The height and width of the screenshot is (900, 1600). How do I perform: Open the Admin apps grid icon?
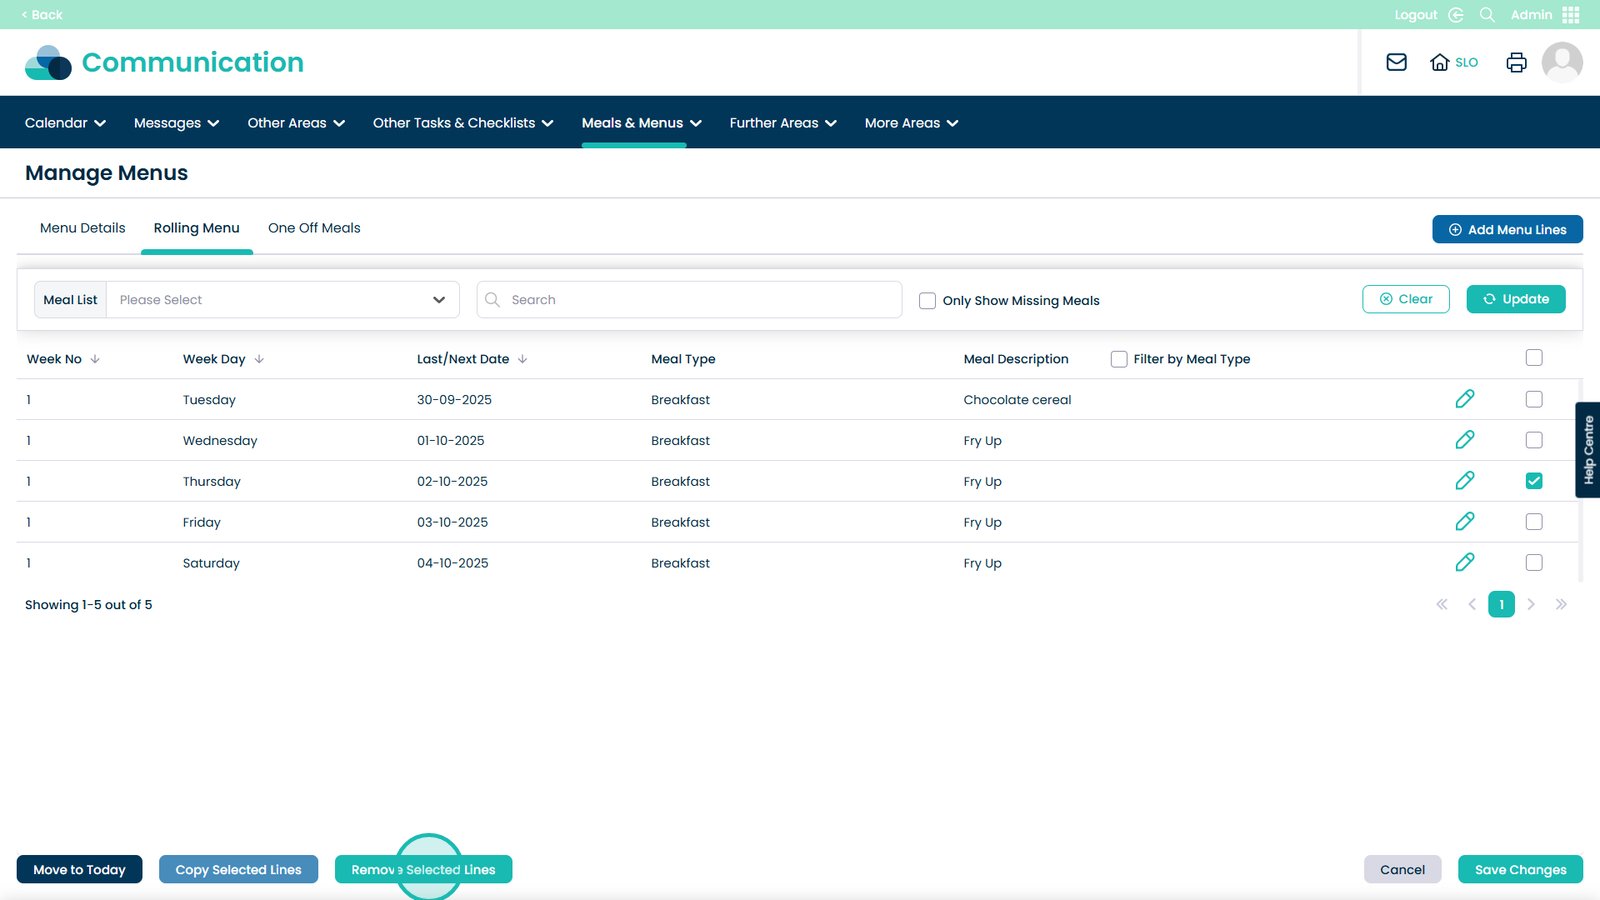1571,15
